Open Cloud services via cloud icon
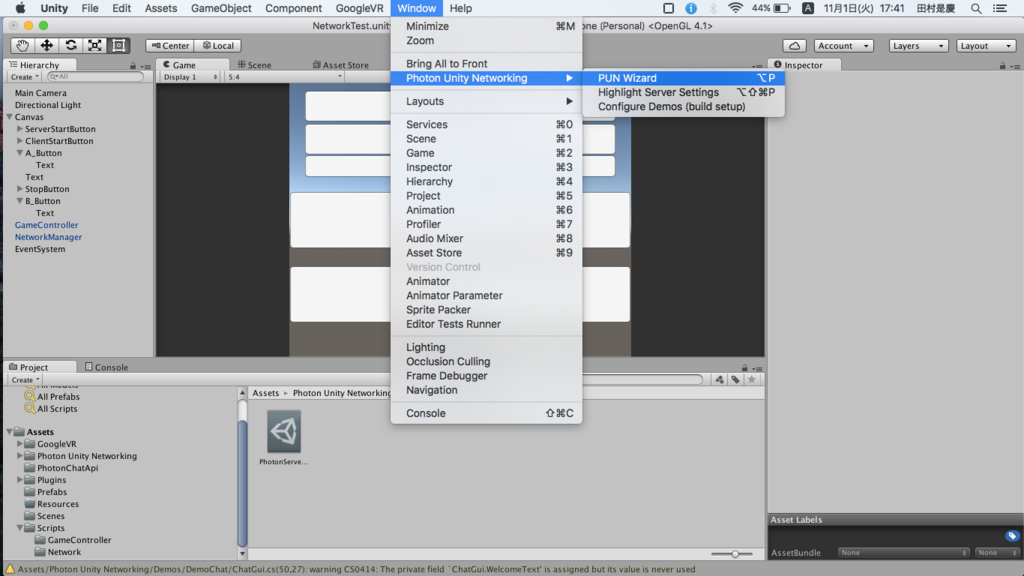Screen dimensions: 1024x576 795,46
